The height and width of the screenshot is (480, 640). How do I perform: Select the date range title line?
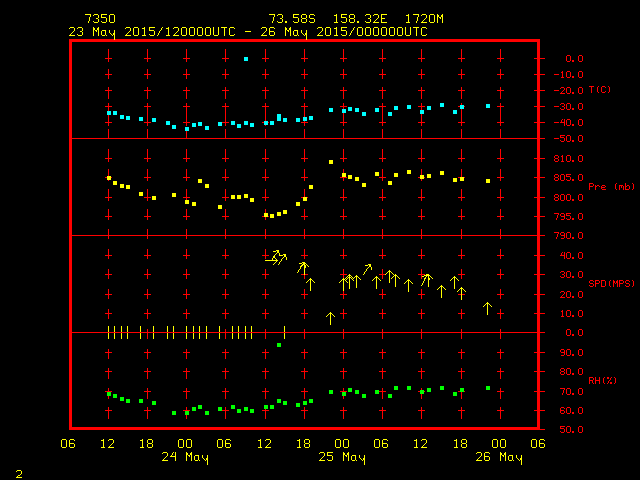pyautogui.click(x=248, y=32)
